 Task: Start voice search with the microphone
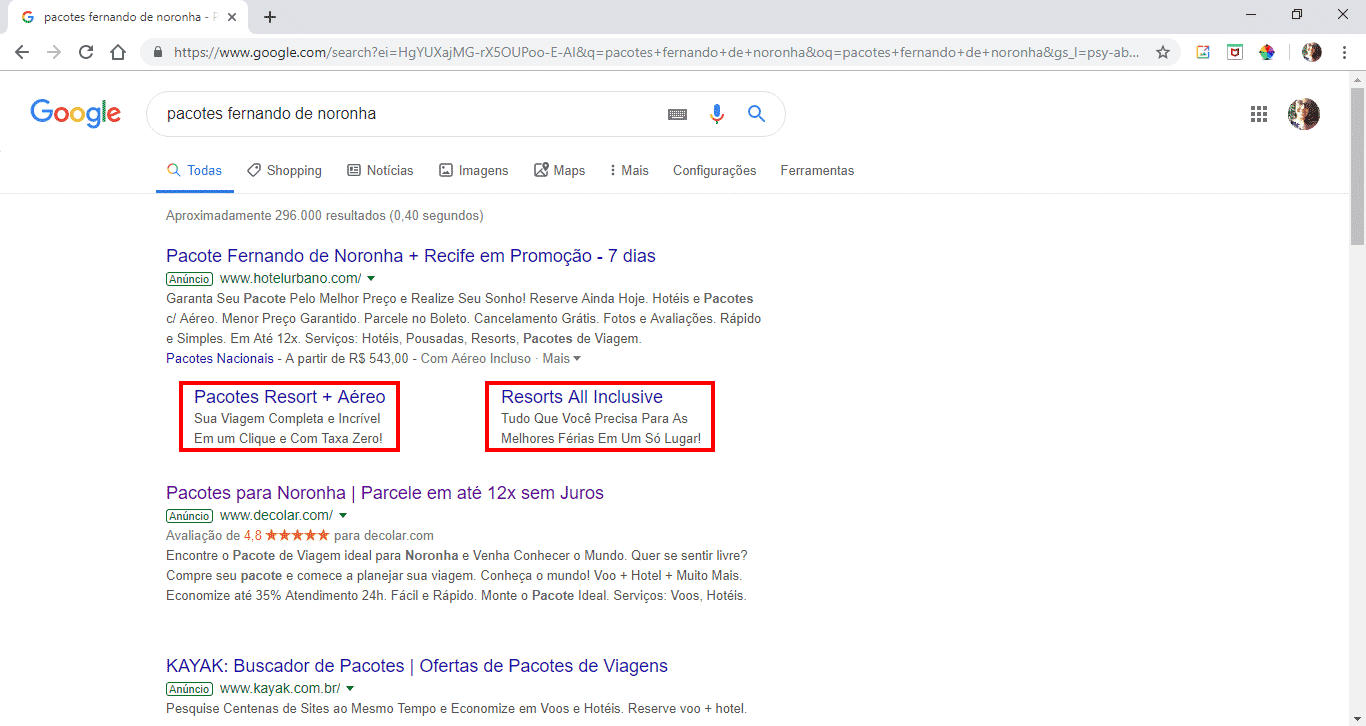716,114
